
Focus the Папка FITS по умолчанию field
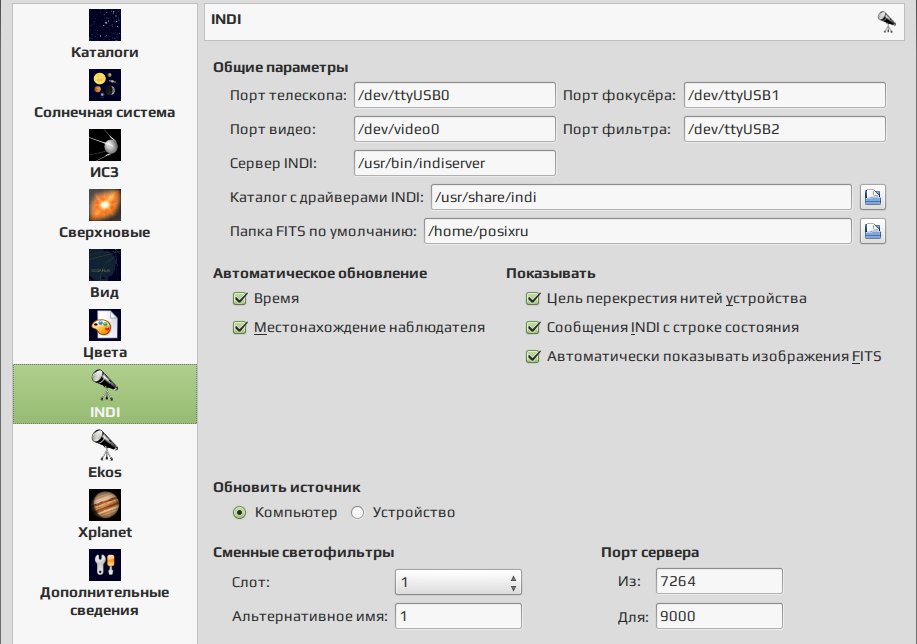tap(637, 231)
